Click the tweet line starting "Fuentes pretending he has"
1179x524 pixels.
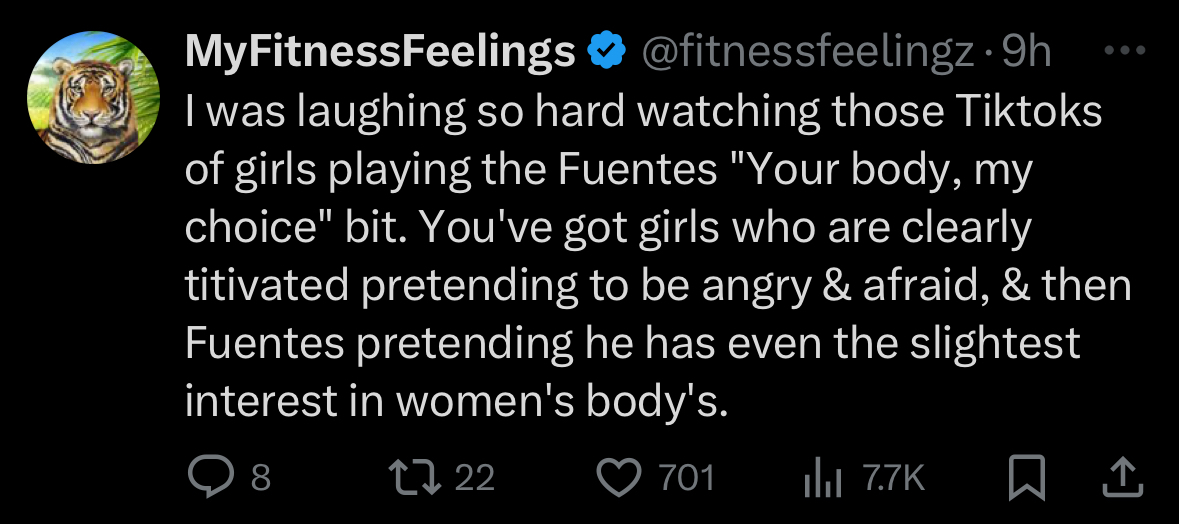click(x=632, y=345)
